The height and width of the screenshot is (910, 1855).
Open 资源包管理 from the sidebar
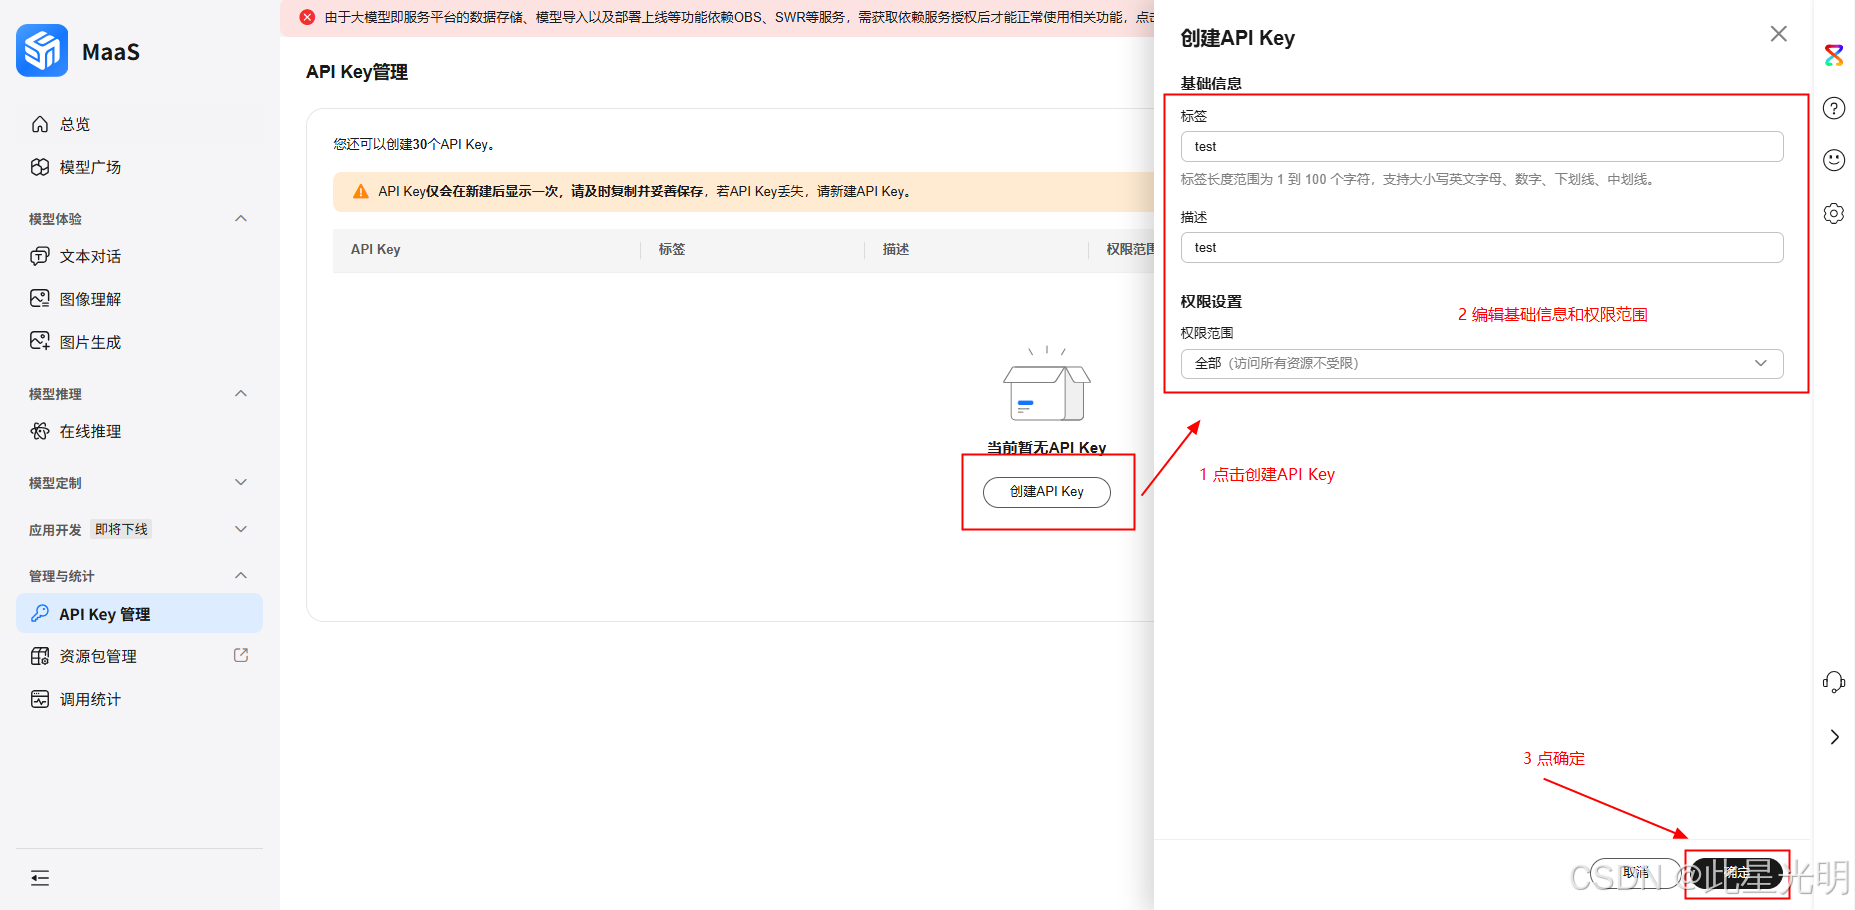coord(97,656)
